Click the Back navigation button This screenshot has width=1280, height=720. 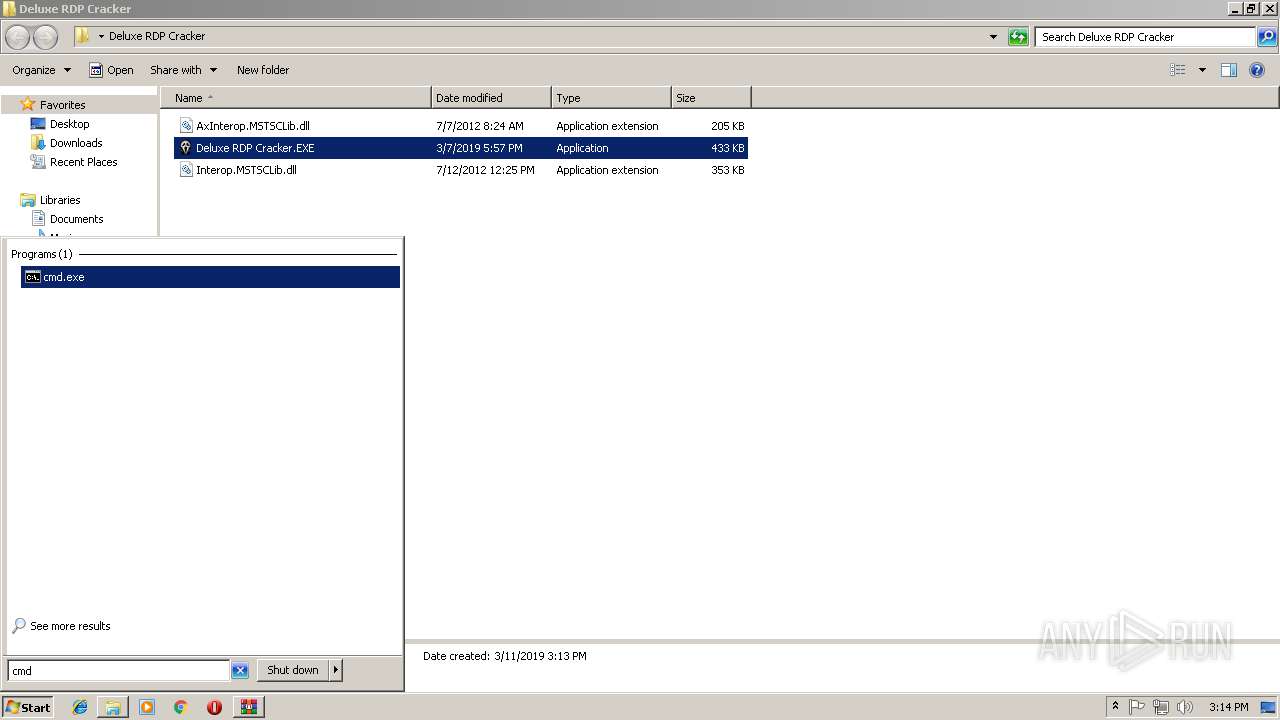[17, 37]
